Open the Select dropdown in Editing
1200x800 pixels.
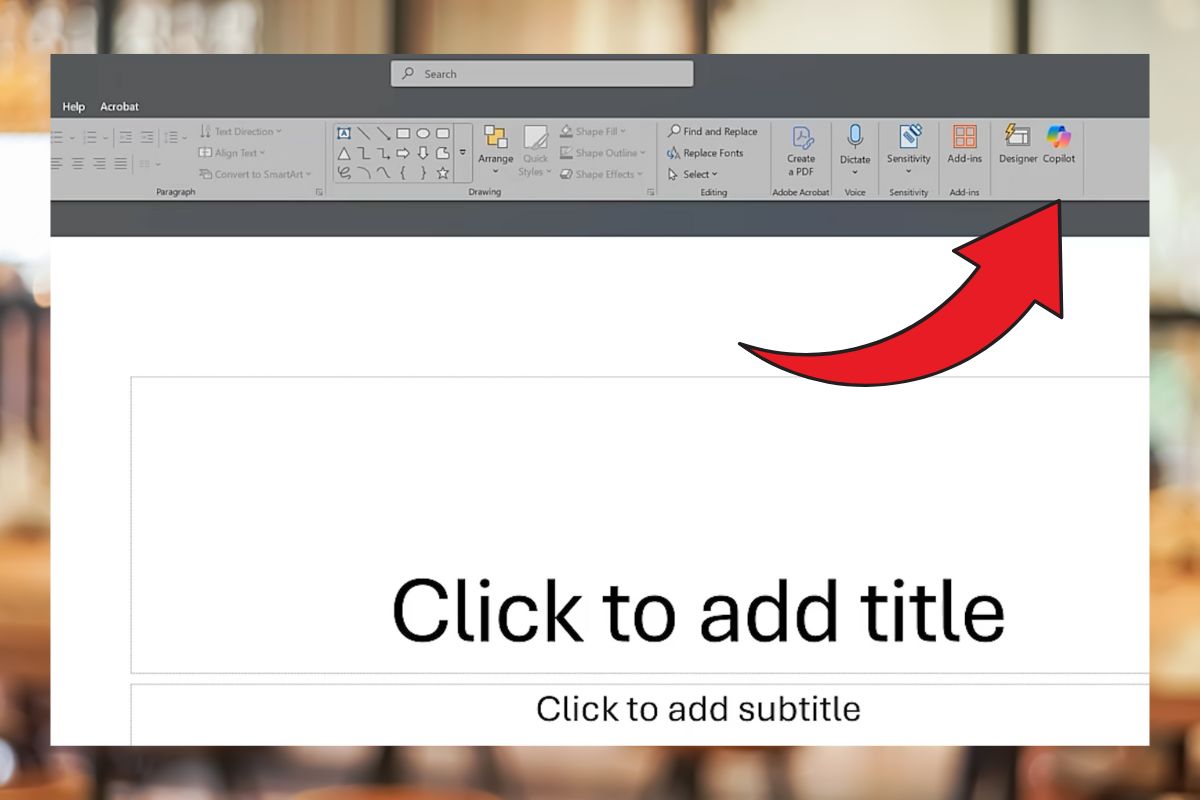pos(693,174)
